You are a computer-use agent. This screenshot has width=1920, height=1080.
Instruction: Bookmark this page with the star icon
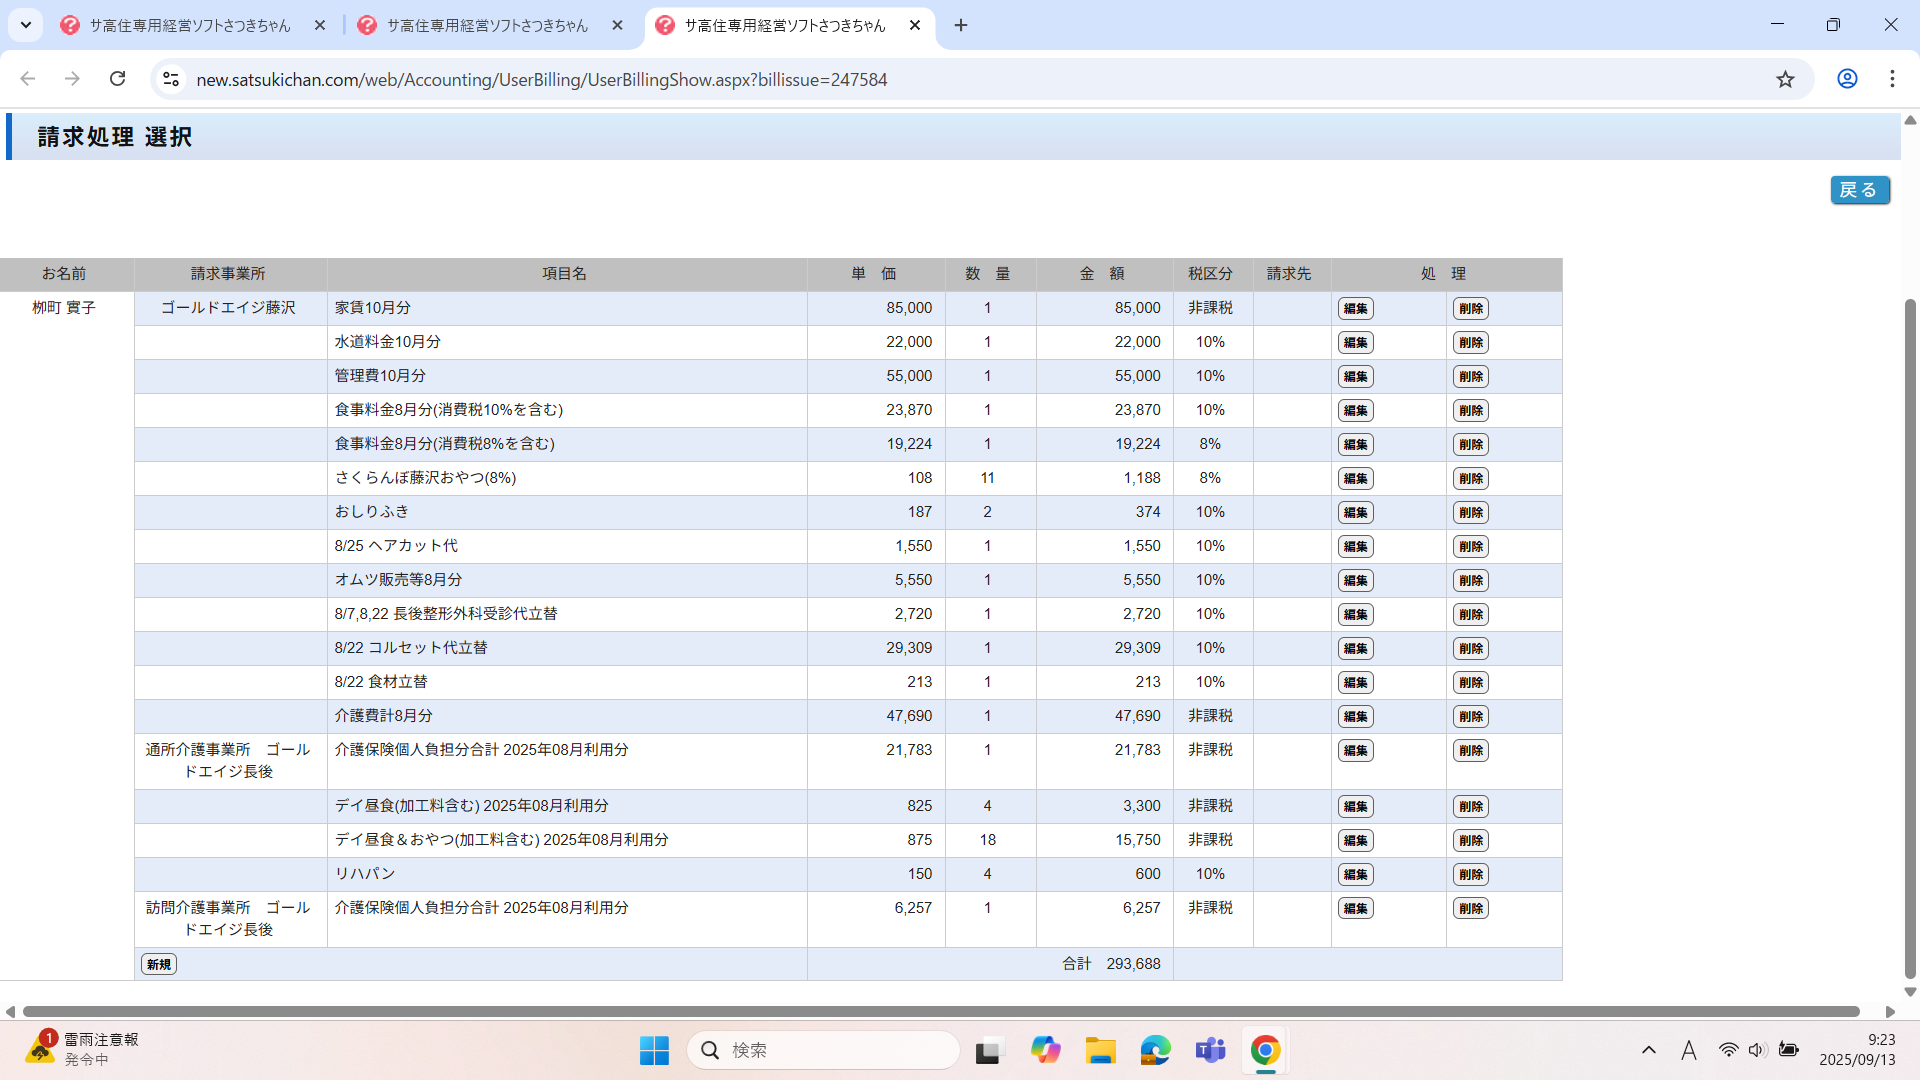point(1785,79)
